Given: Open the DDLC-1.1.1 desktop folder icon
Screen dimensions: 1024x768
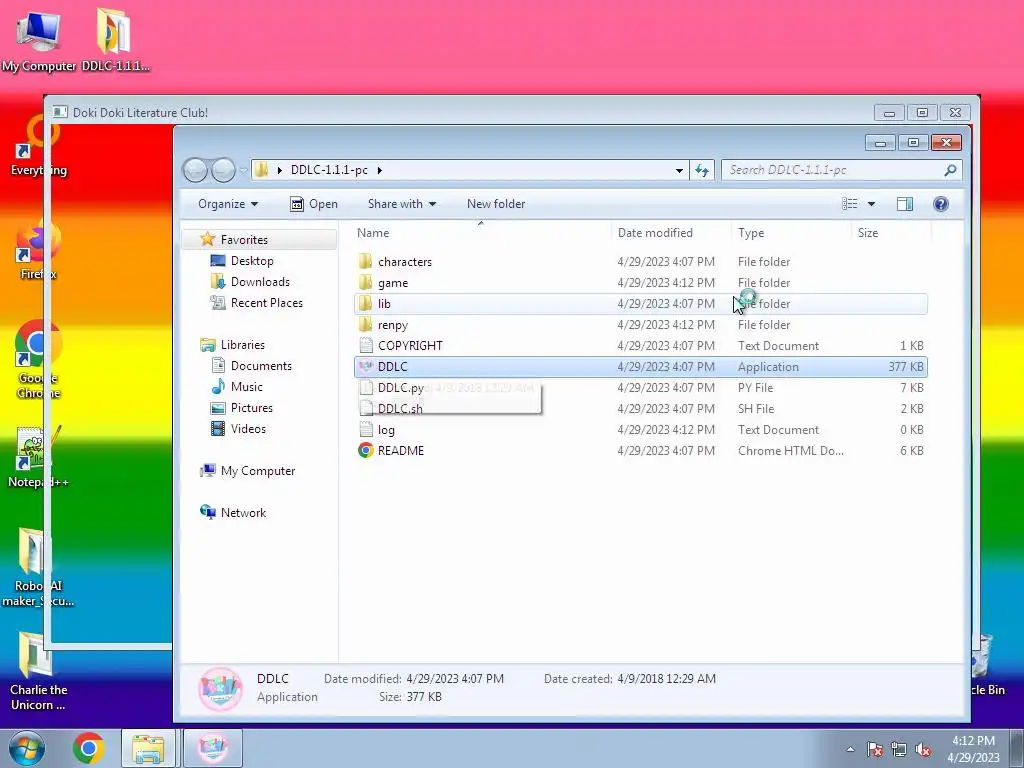Looking at the screenshot, I should point(115,41).
